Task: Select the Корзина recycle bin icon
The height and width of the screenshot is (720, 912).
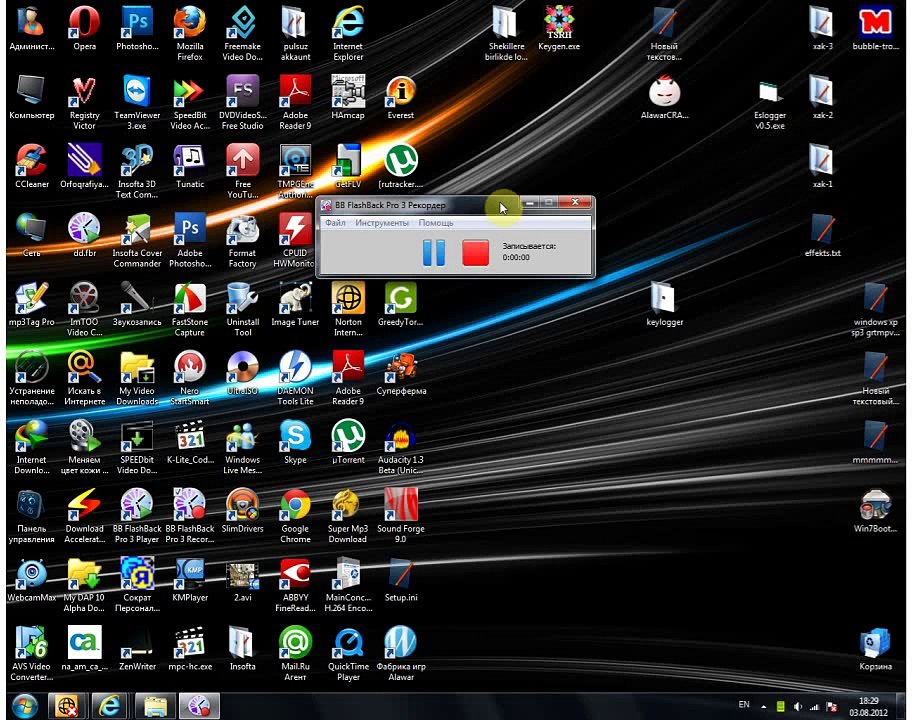Action: pos(875,649)
